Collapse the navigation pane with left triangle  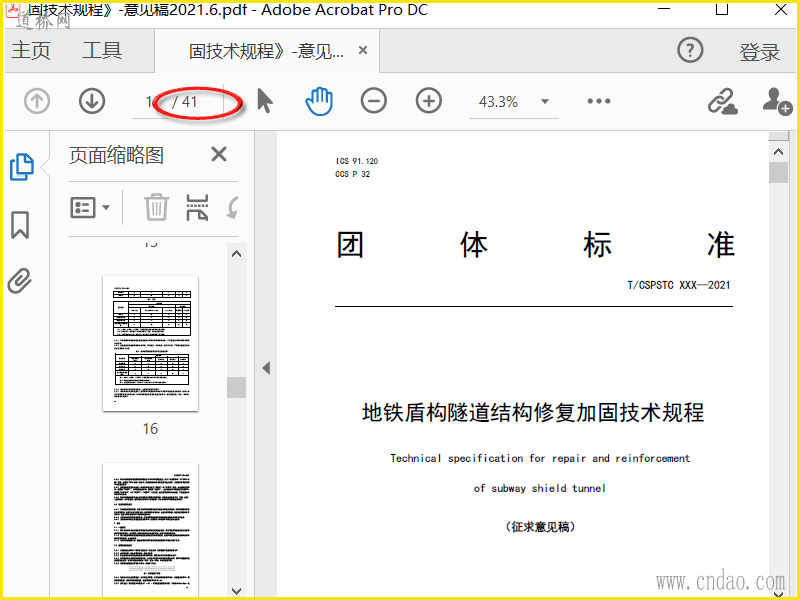[266, 368]
